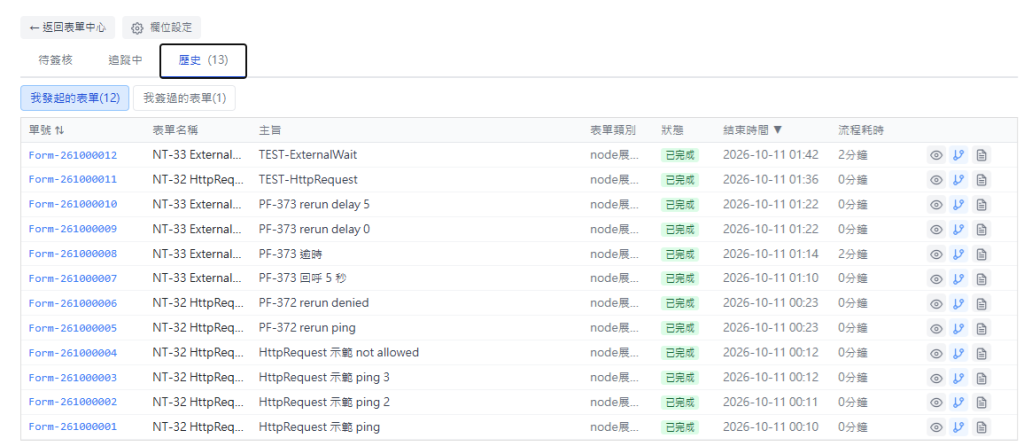Sort by the 單號 column header
1024x446 pixels.
46,130
